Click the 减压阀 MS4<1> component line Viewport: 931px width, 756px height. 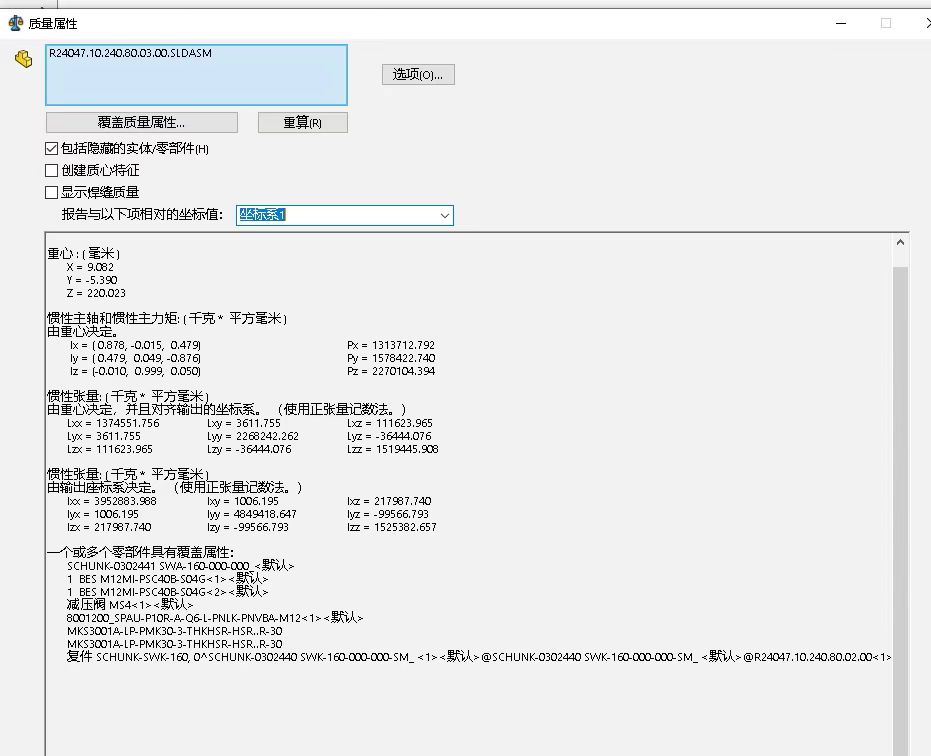tap(129, 605)
